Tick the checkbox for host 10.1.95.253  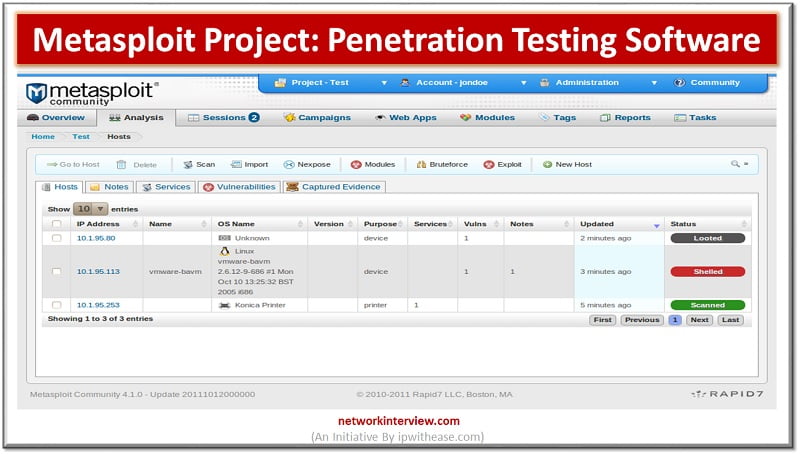pyautogui.click(x=57, y=304)
